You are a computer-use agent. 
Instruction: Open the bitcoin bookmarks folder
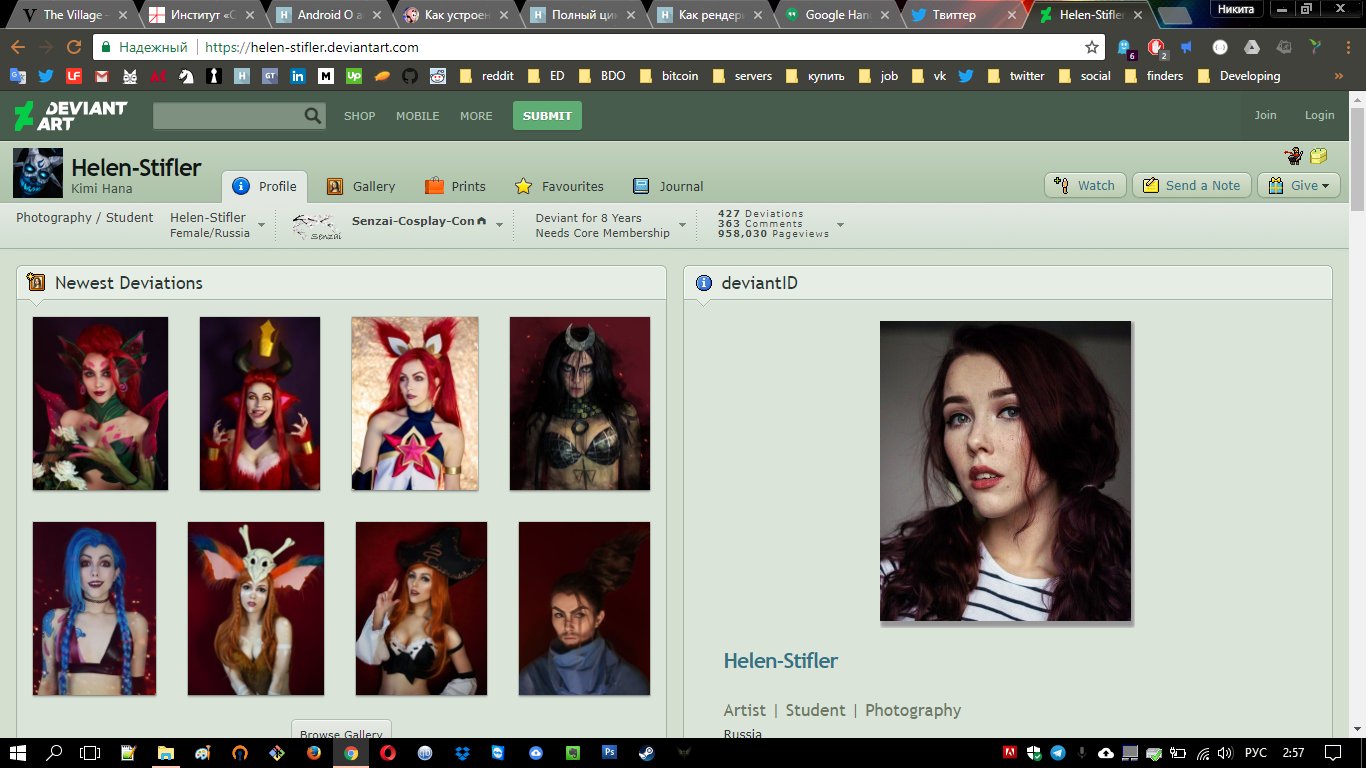(669, 76)
